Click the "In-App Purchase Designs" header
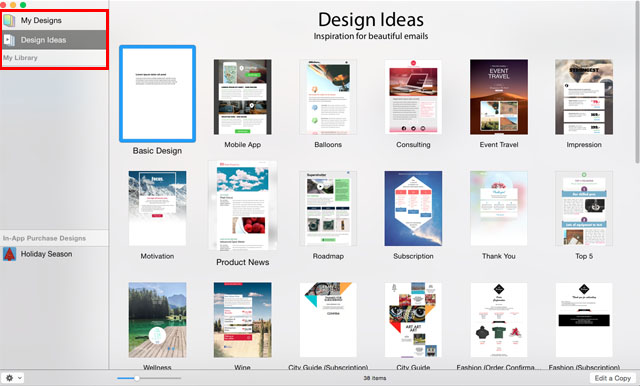This screenshot has width=640, height=386. [44, 238]
